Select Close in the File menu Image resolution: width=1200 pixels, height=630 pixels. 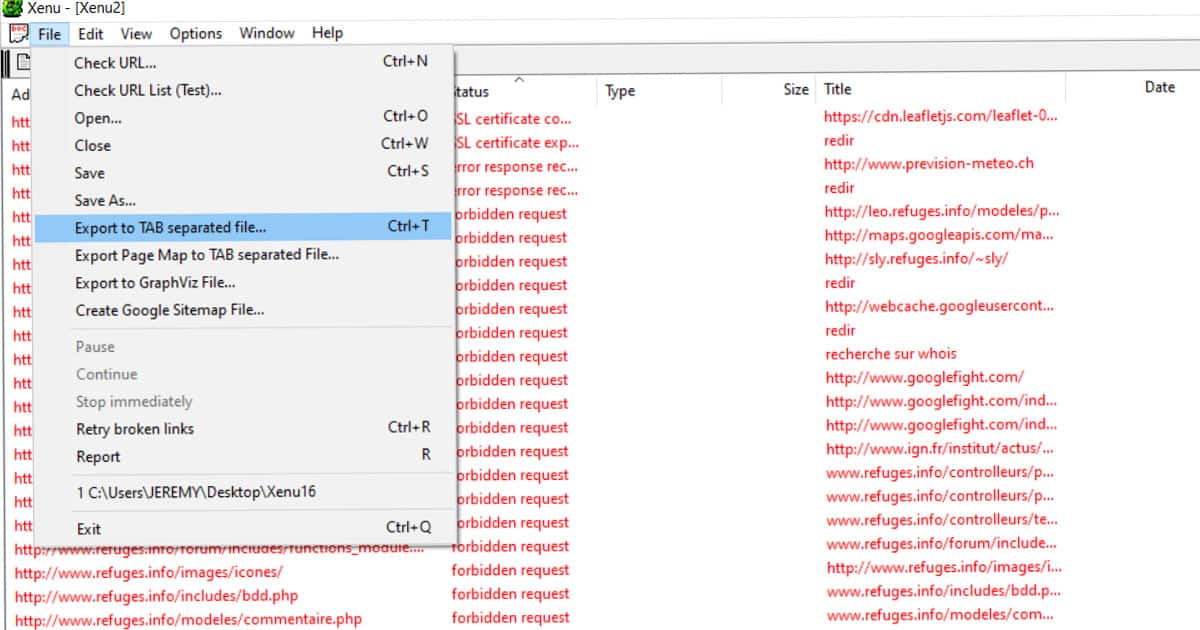pos(245,145)
